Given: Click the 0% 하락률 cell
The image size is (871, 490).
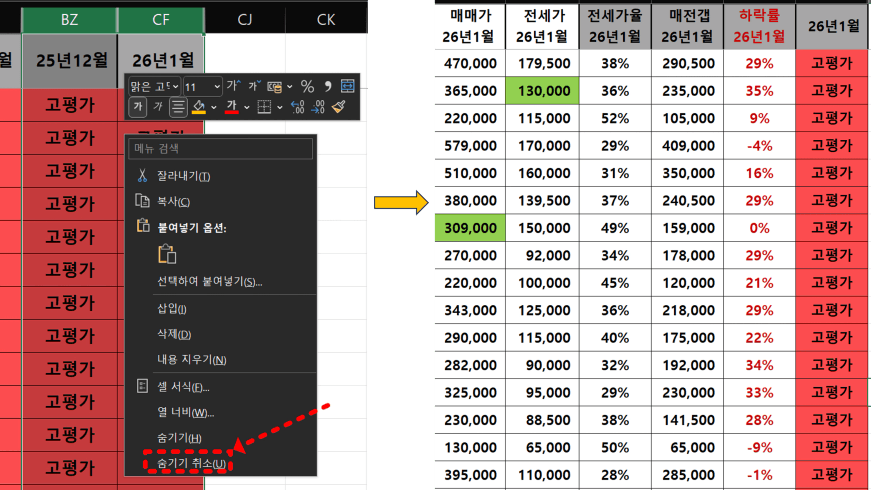Looking at the screenshot, I should 759,228.
